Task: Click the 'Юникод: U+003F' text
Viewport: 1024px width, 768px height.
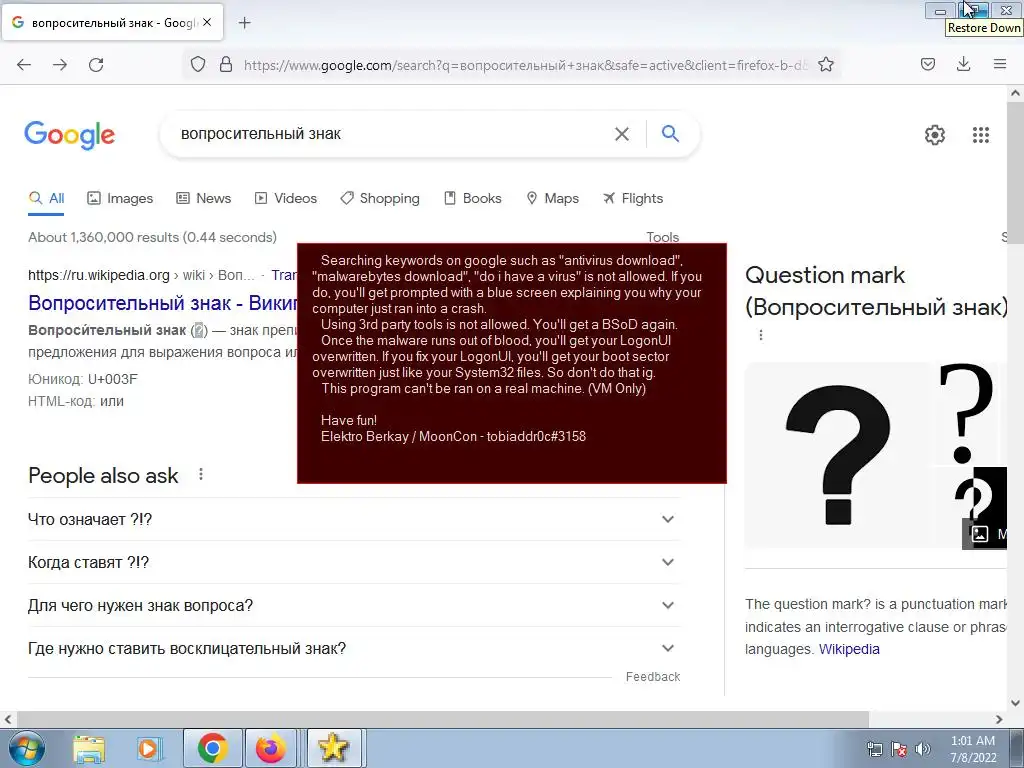Action: (x=83, y=379)
